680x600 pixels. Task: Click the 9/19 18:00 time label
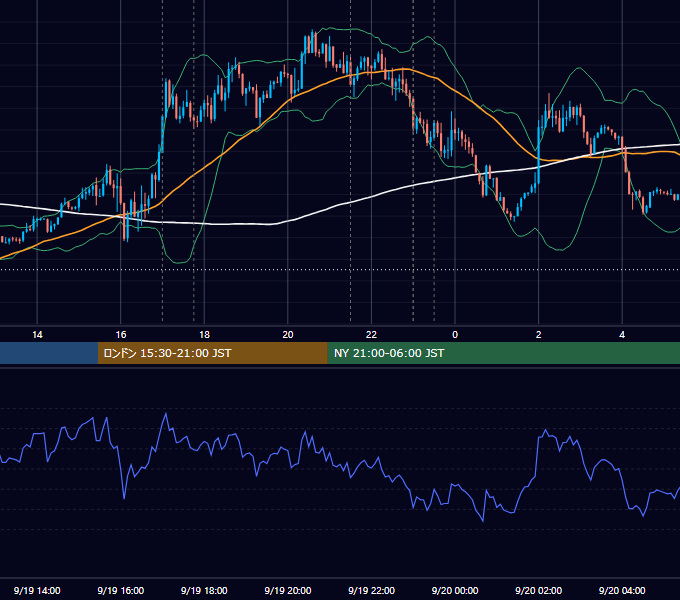[204, 590]
